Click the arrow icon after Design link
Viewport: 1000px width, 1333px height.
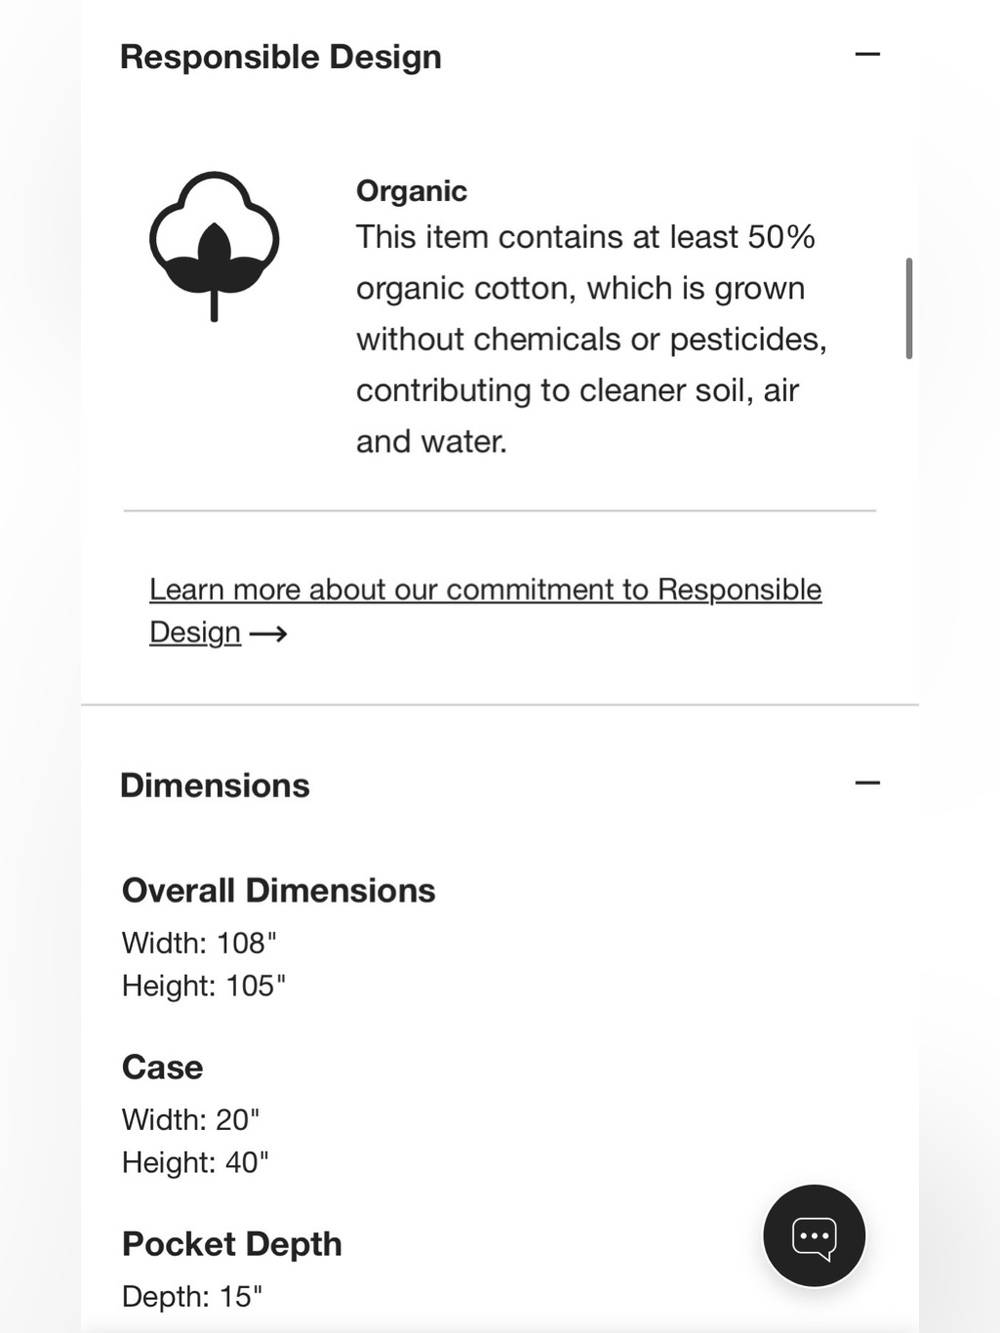(268, 634)
